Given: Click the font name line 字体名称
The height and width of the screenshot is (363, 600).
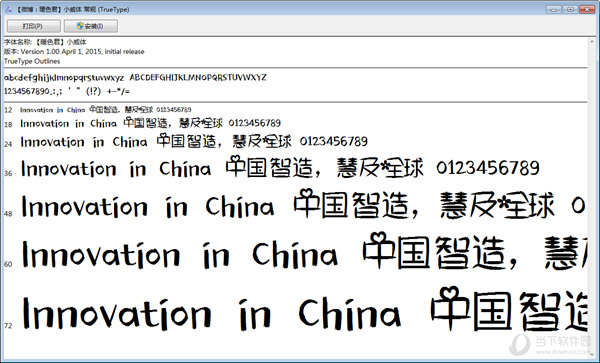Looking at the screenshot, I should [45, 42].
